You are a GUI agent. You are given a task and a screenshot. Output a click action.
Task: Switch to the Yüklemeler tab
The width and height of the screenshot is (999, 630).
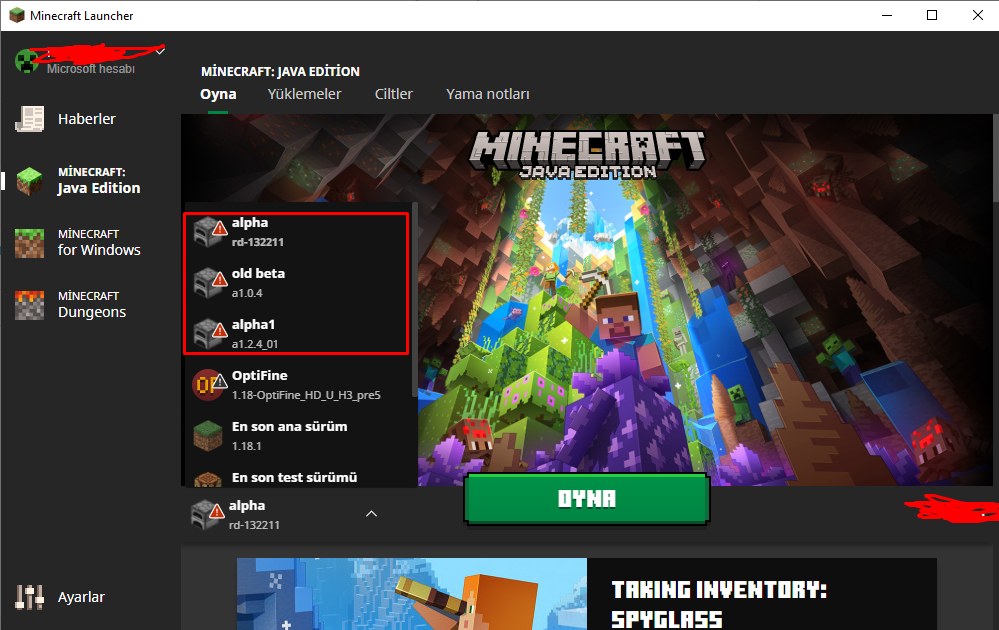pyautogui.click(x=305, y=94)
